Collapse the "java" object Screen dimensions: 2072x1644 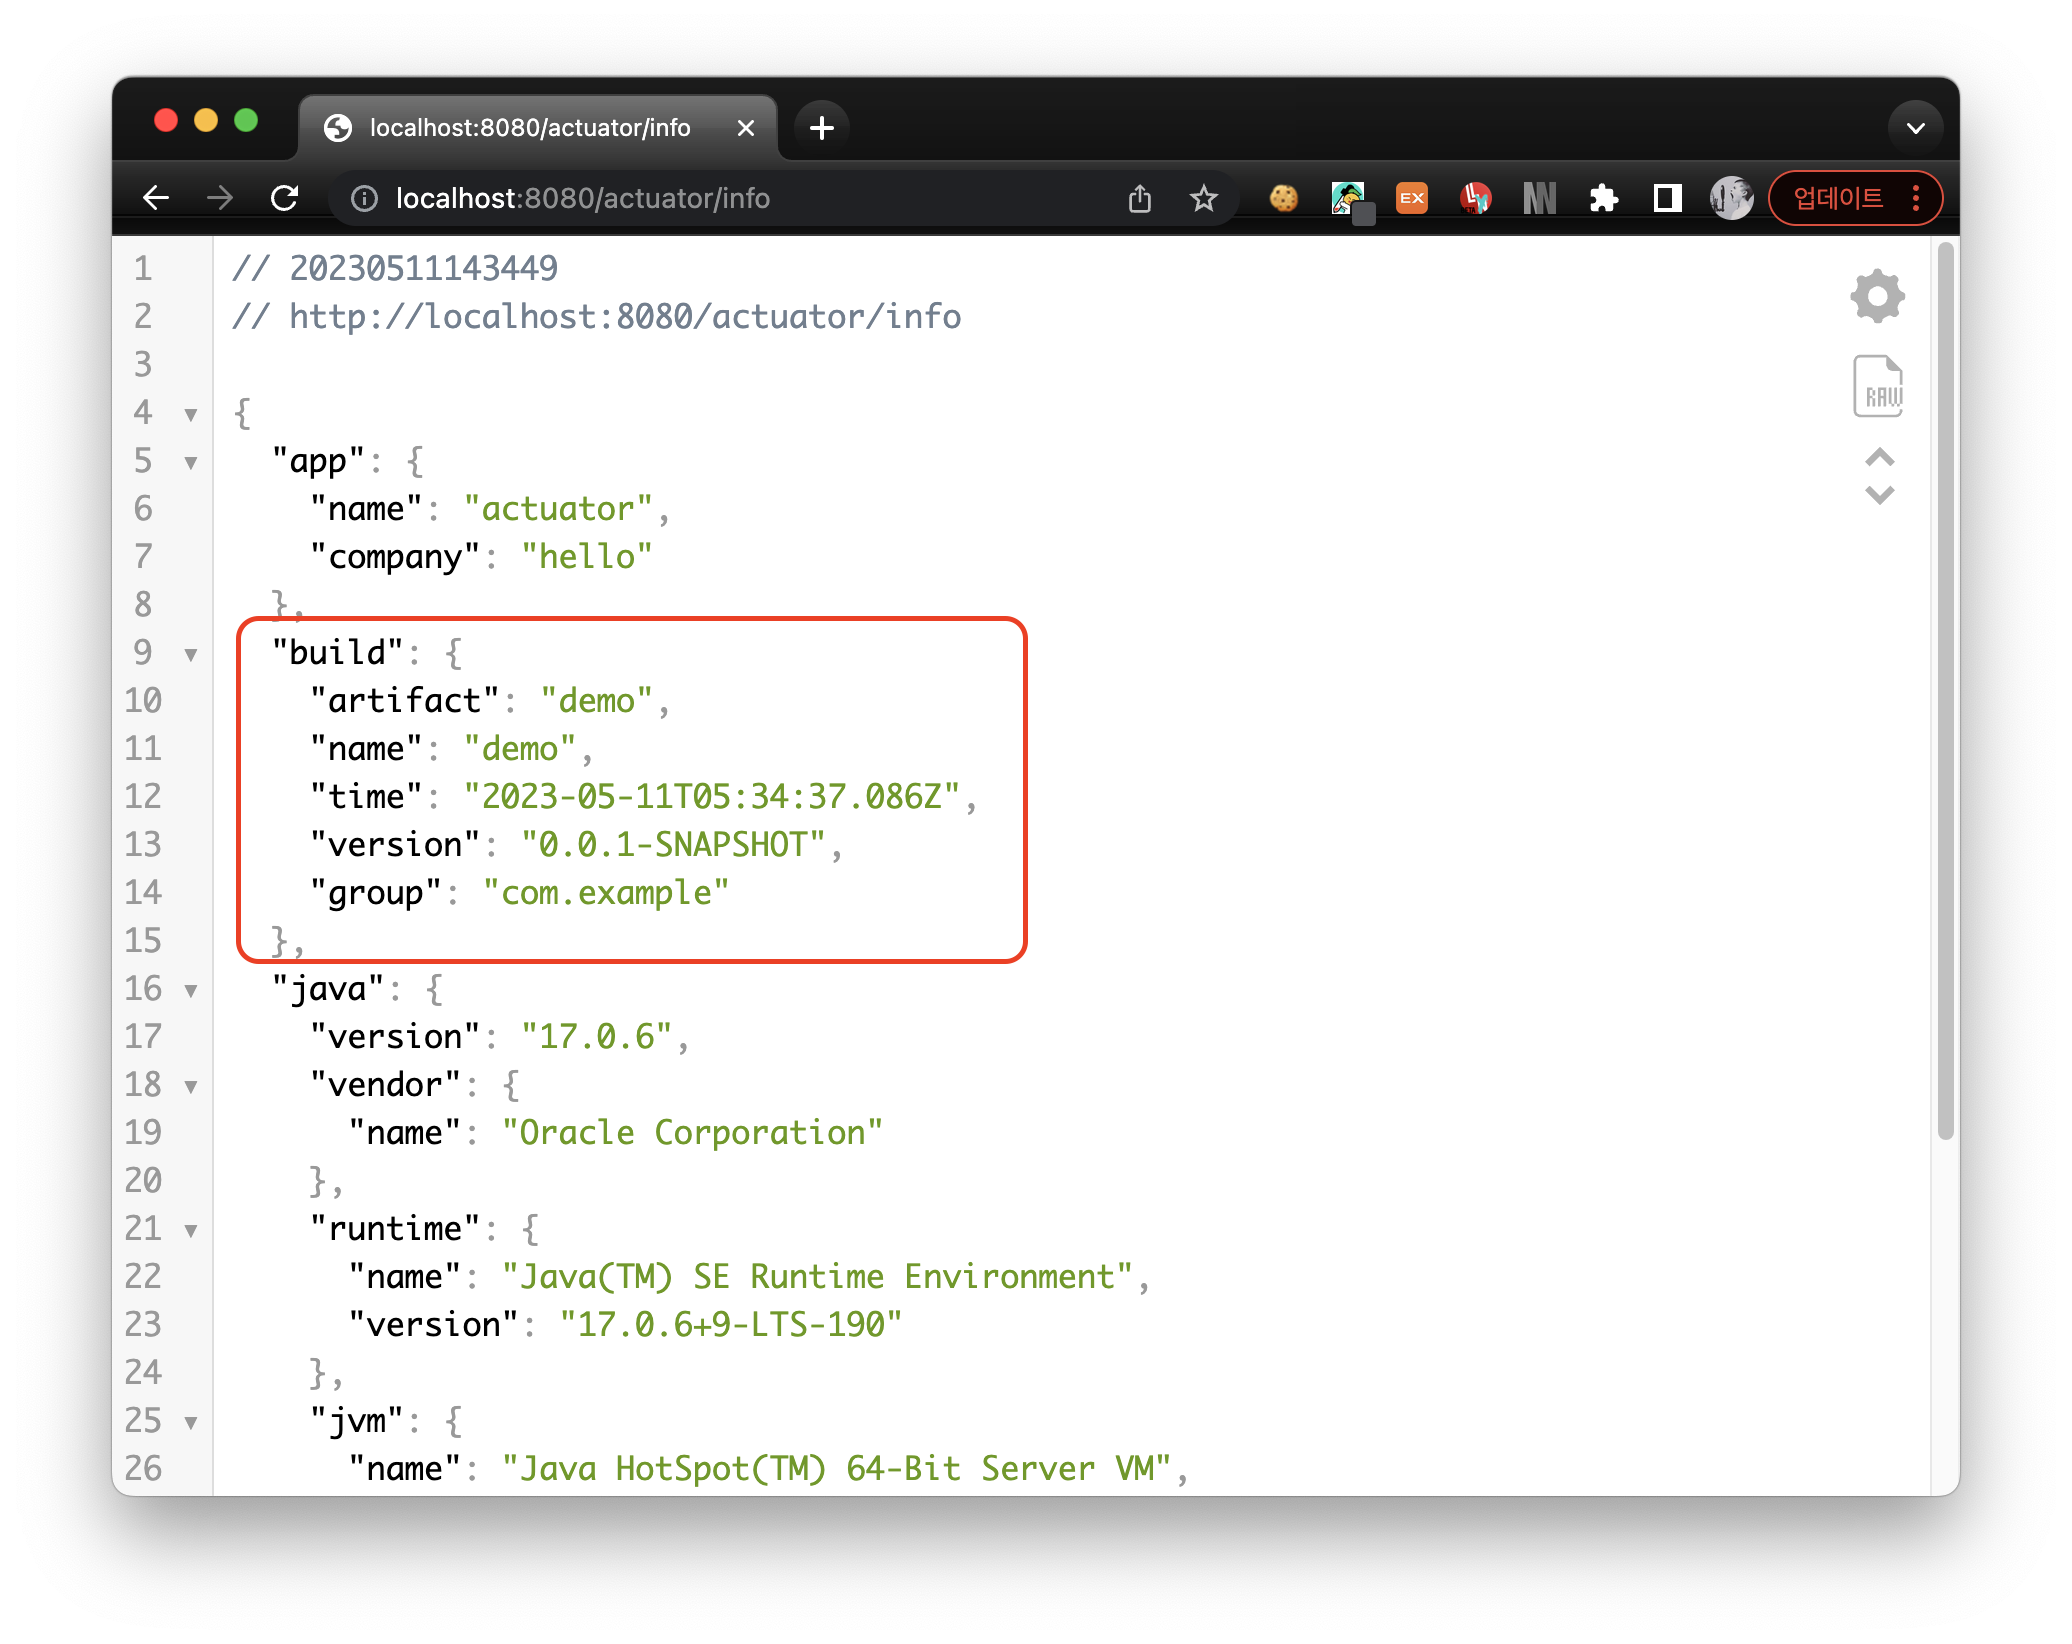click(190, 991)
